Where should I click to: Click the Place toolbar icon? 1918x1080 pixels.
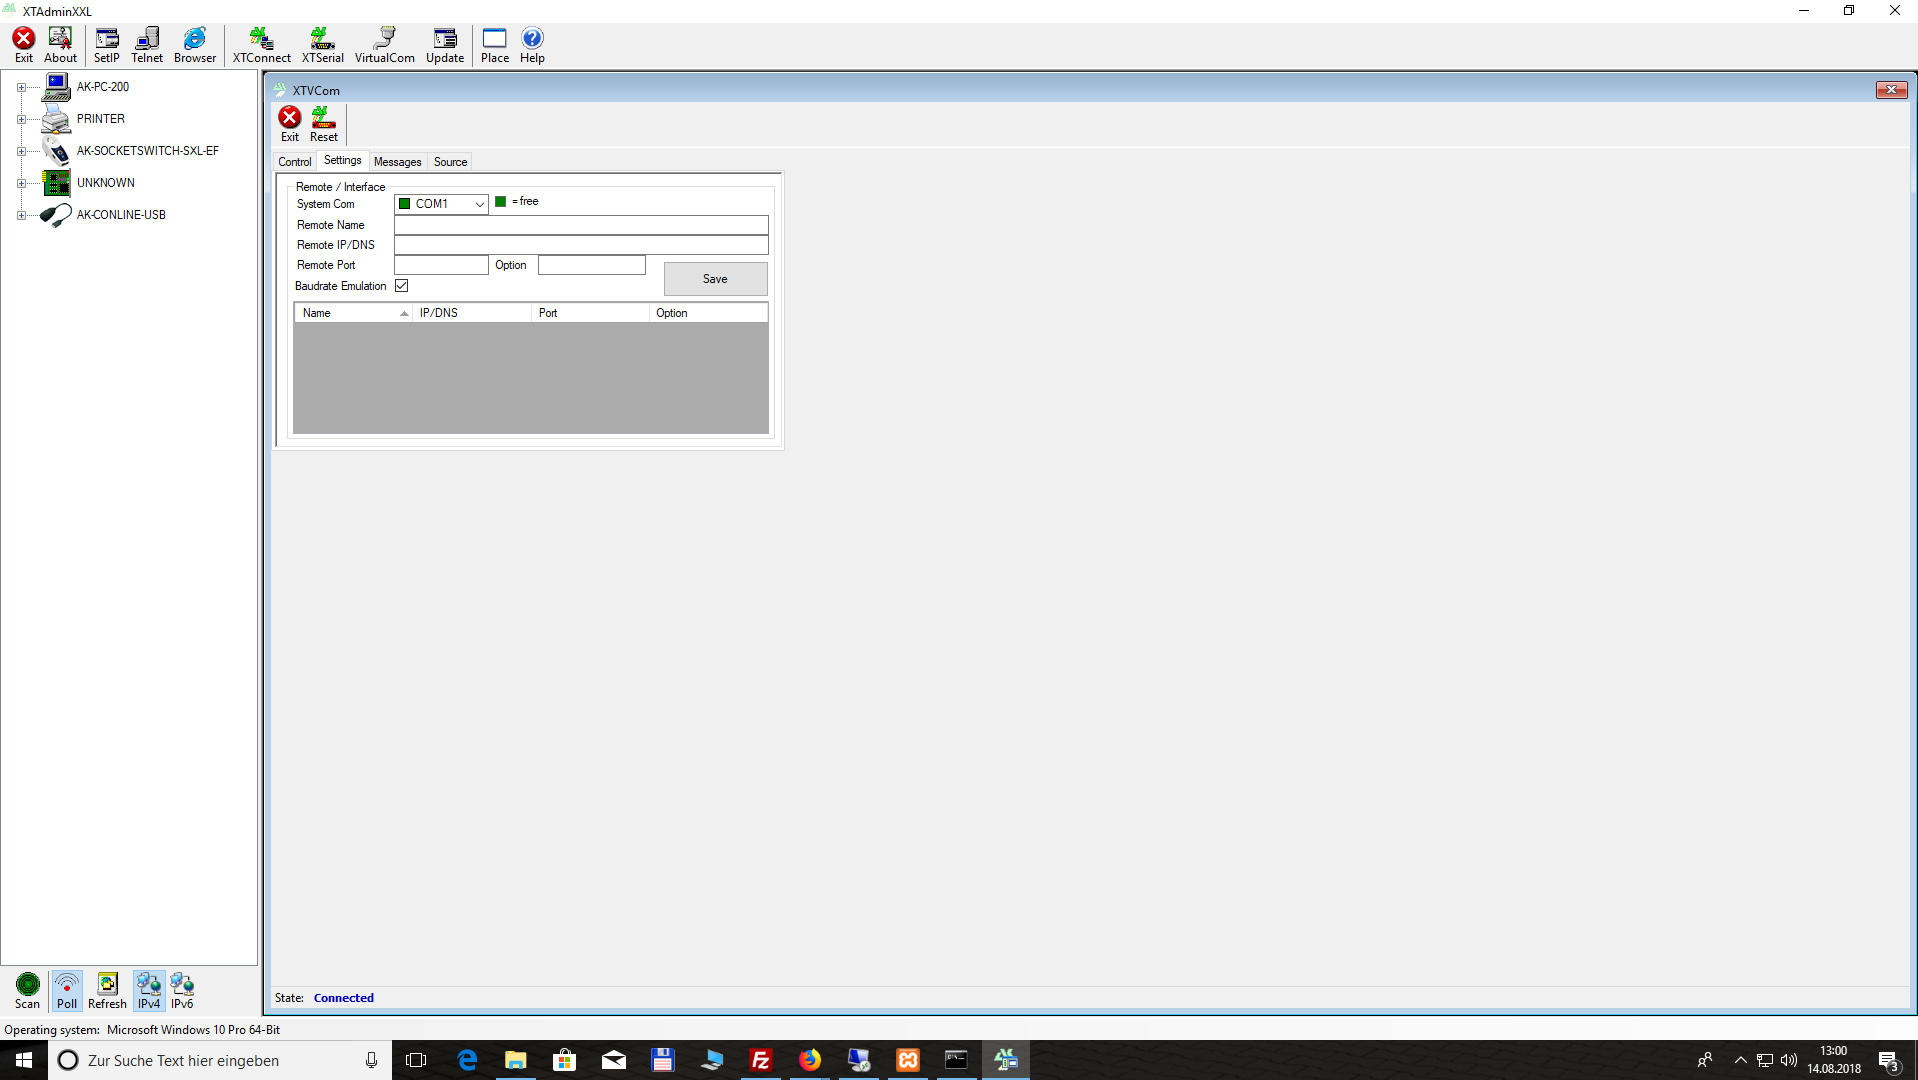[x=495, y=45]
